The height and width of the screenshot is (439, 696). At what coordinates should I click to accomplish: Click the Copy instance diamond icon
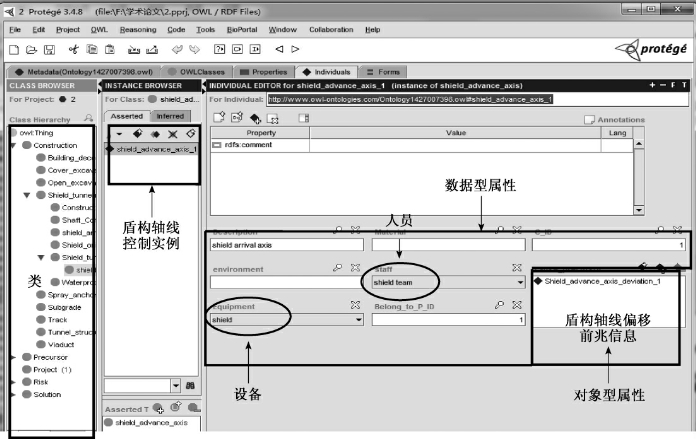155,134
